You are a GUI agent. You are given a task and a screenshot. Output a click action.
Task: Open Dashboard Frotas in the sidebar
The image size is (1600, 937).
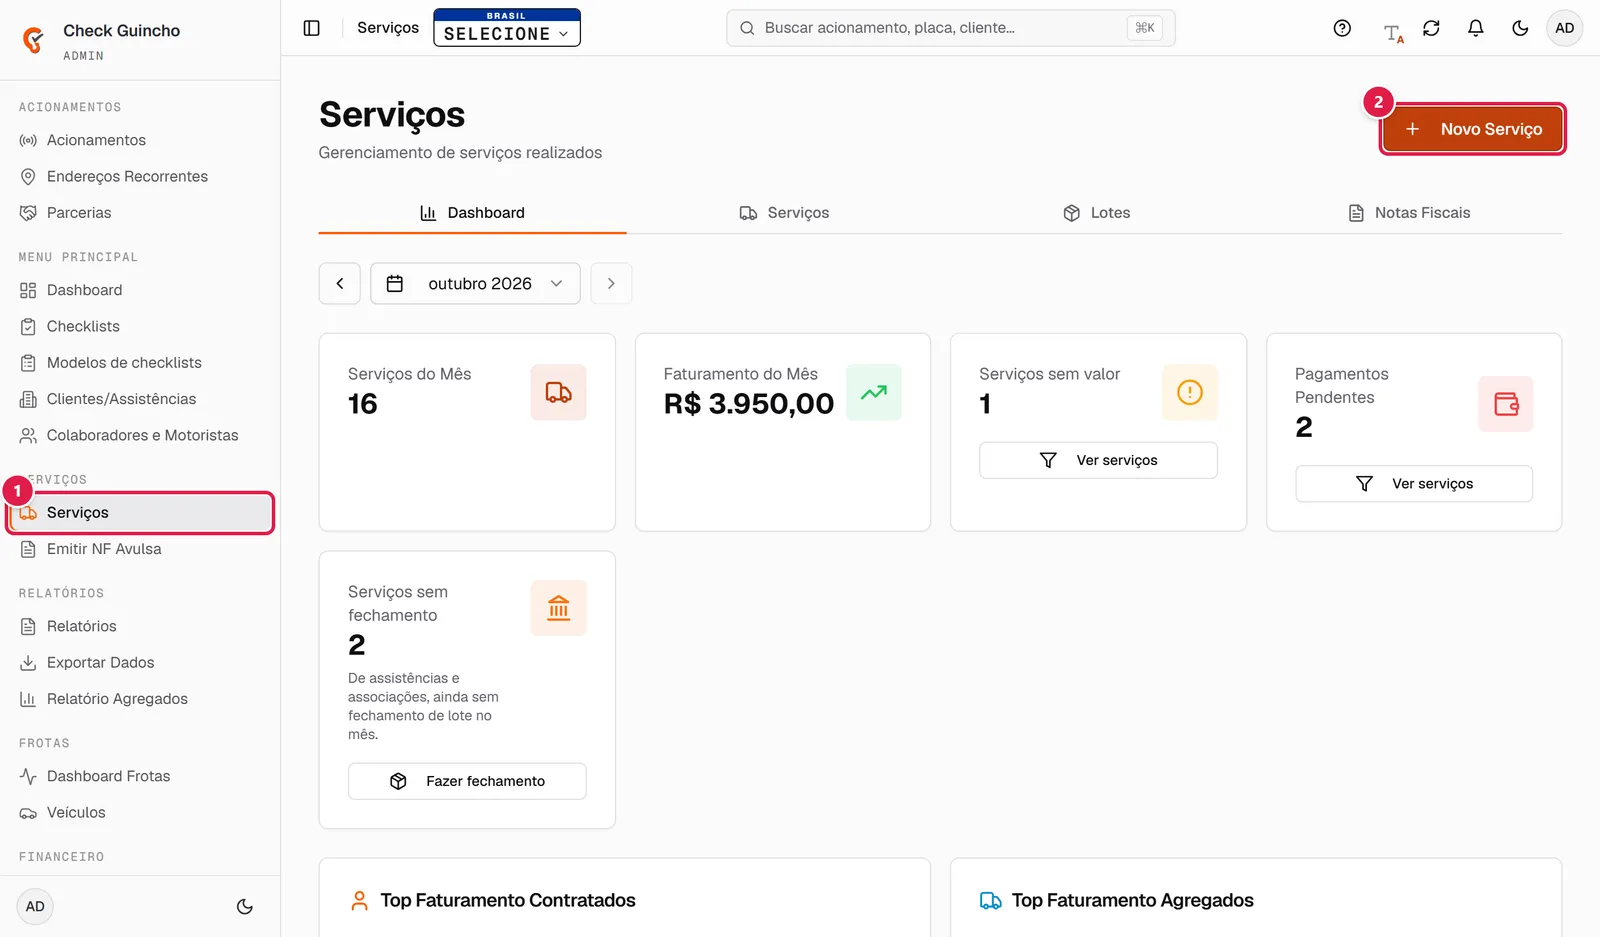tap(140, 776)
